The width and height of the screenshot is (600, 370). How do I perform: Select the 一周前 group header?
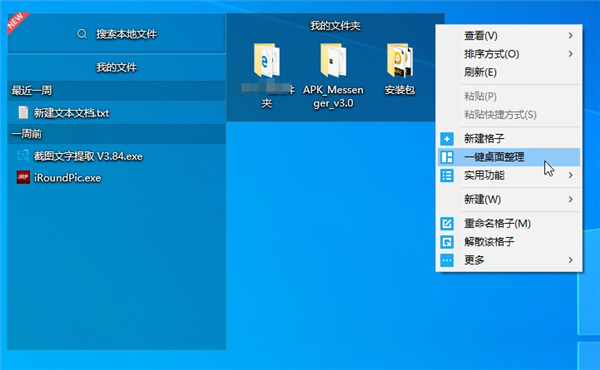[x=116, y=134]
